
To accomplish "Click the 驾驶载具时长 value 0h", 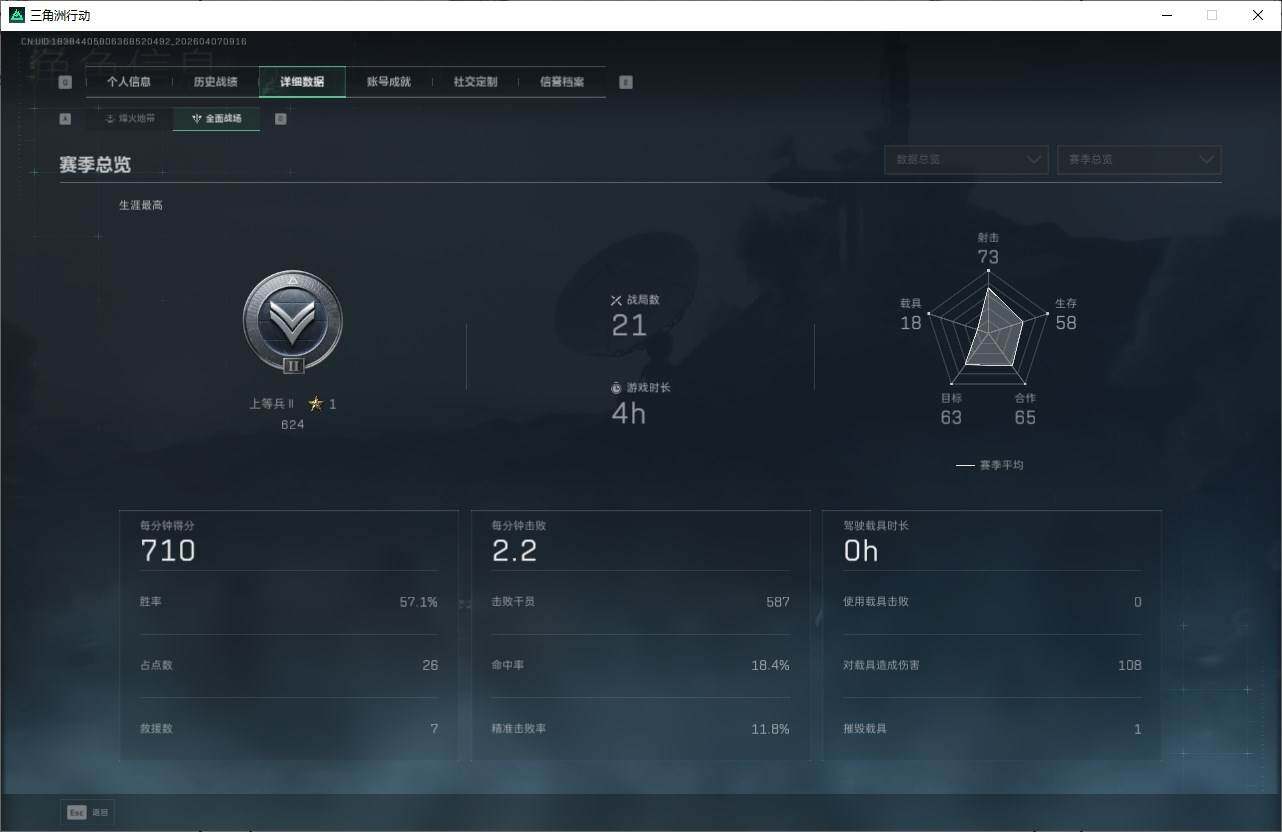I will [x=861, y=551].
